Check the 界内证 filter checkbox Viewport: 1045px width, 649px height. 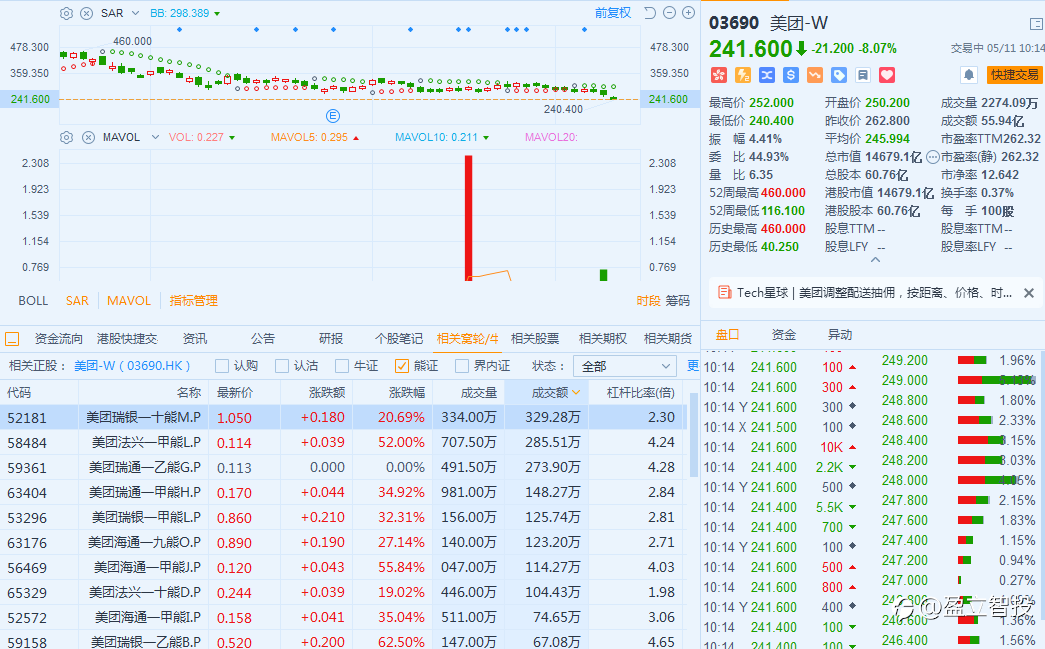pyautogui.click(x=462, y=366)
